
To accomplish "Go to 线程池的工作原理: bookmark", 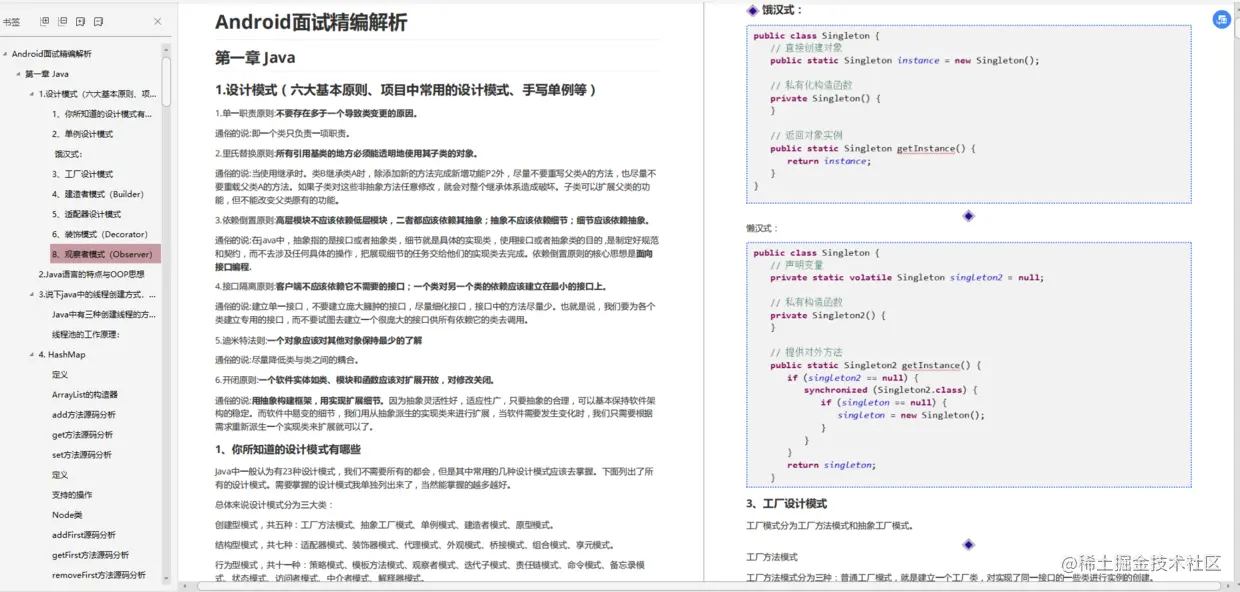I will (x=86, y=334).
